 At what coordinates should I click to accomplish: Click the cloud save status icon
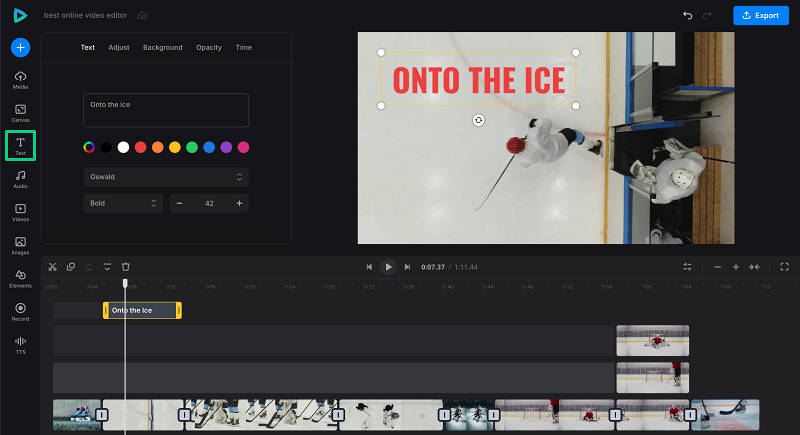click(142, 15)
